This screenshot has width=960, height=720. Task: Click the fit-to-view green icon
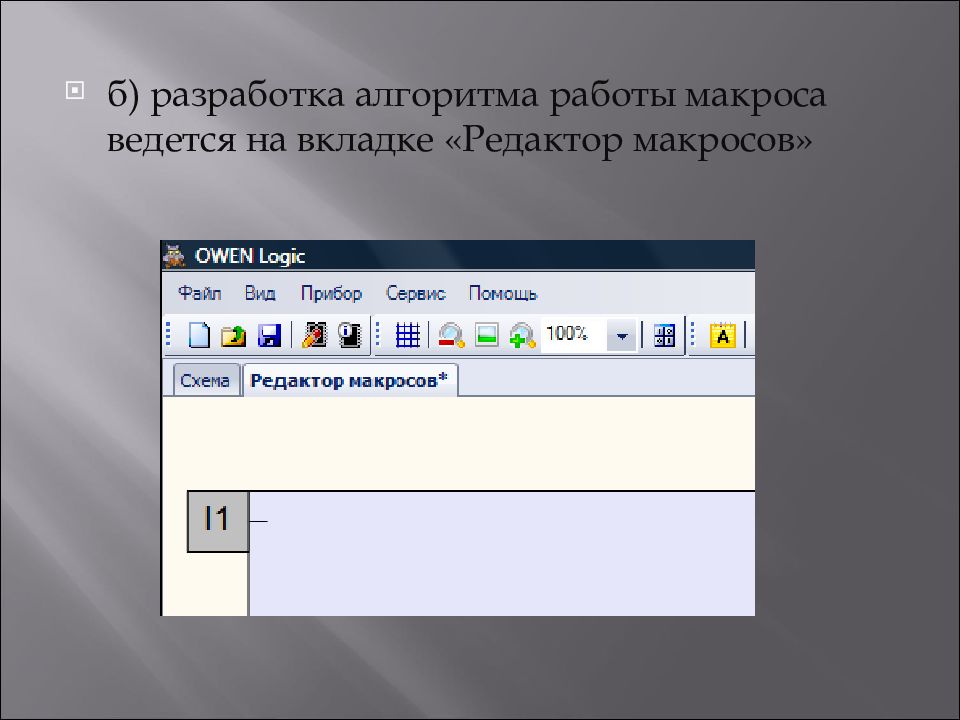coord(487,335)
